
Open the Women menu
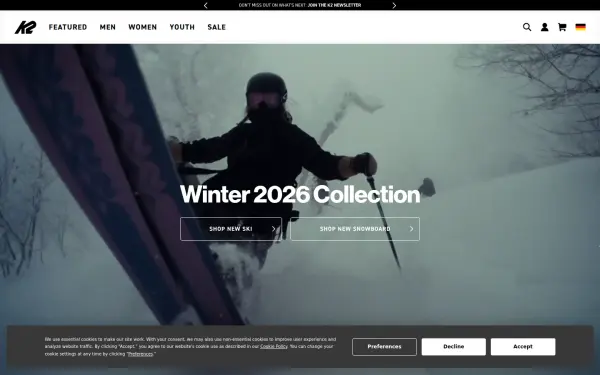tap(142, 27)
